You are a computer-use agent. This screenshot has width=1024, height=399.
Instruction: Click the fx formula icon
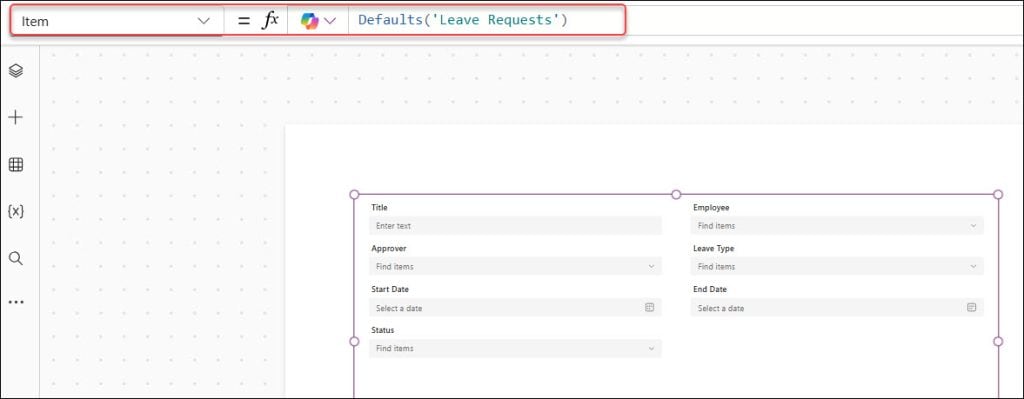click(270, 20)
